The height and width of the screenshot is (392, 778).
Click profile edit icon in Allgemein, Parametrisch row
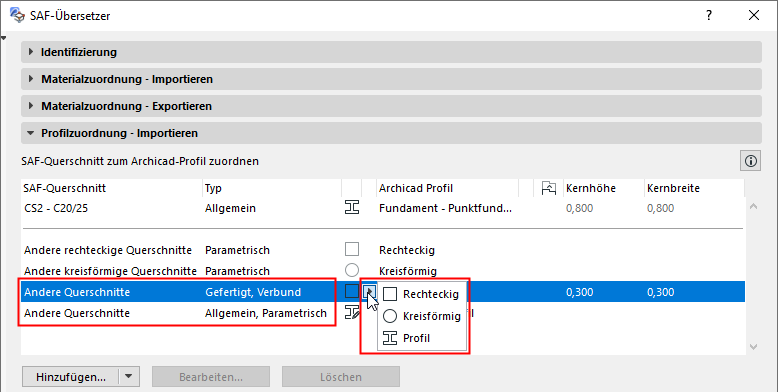pos(352,312)
